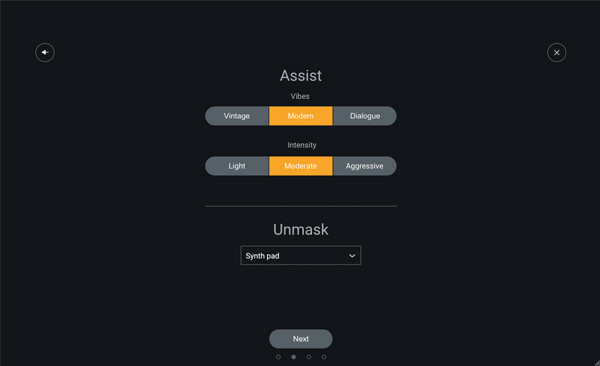600x366 pixels.
Task: Click the Synth pad text in dropdown
Action: tap(262, 256)
